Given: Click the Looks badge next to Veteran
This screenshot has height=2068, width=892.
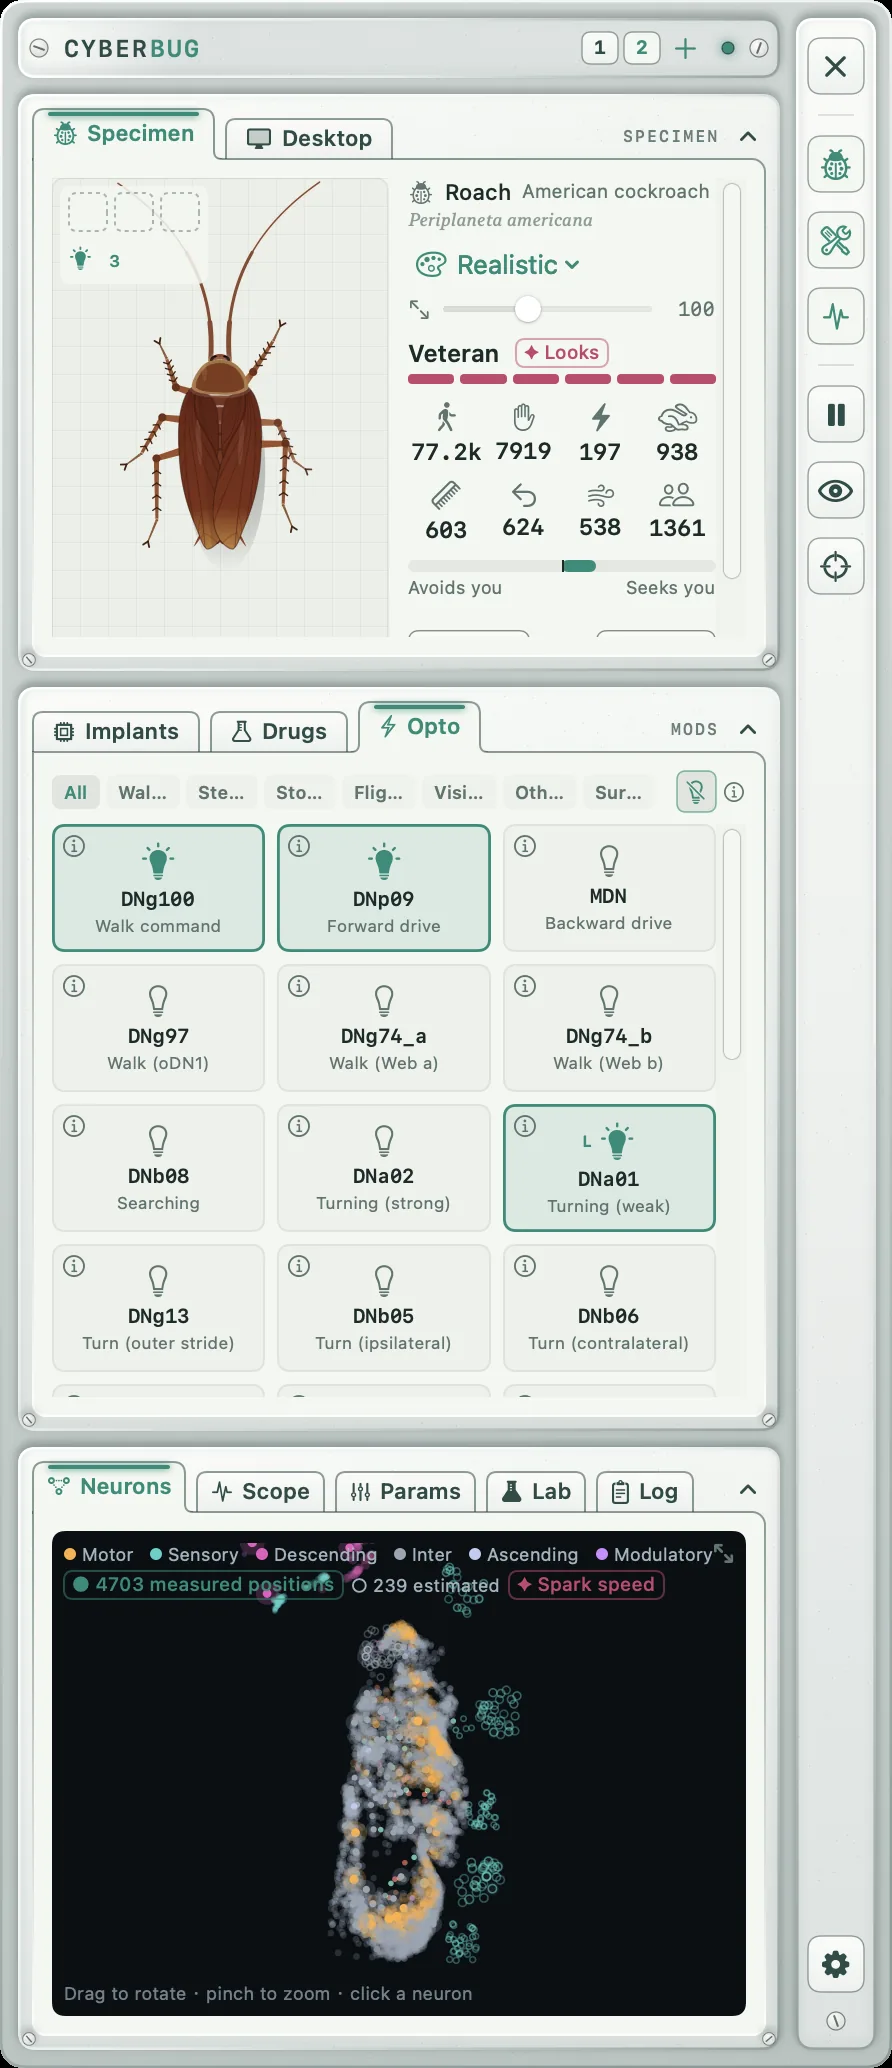Looking at the screenshot, I should pyautogui.click(x=562, y=352).
